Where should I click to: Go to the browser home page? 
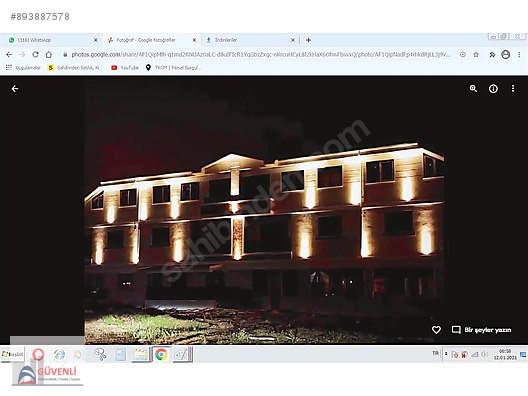(x=49, y=55)
